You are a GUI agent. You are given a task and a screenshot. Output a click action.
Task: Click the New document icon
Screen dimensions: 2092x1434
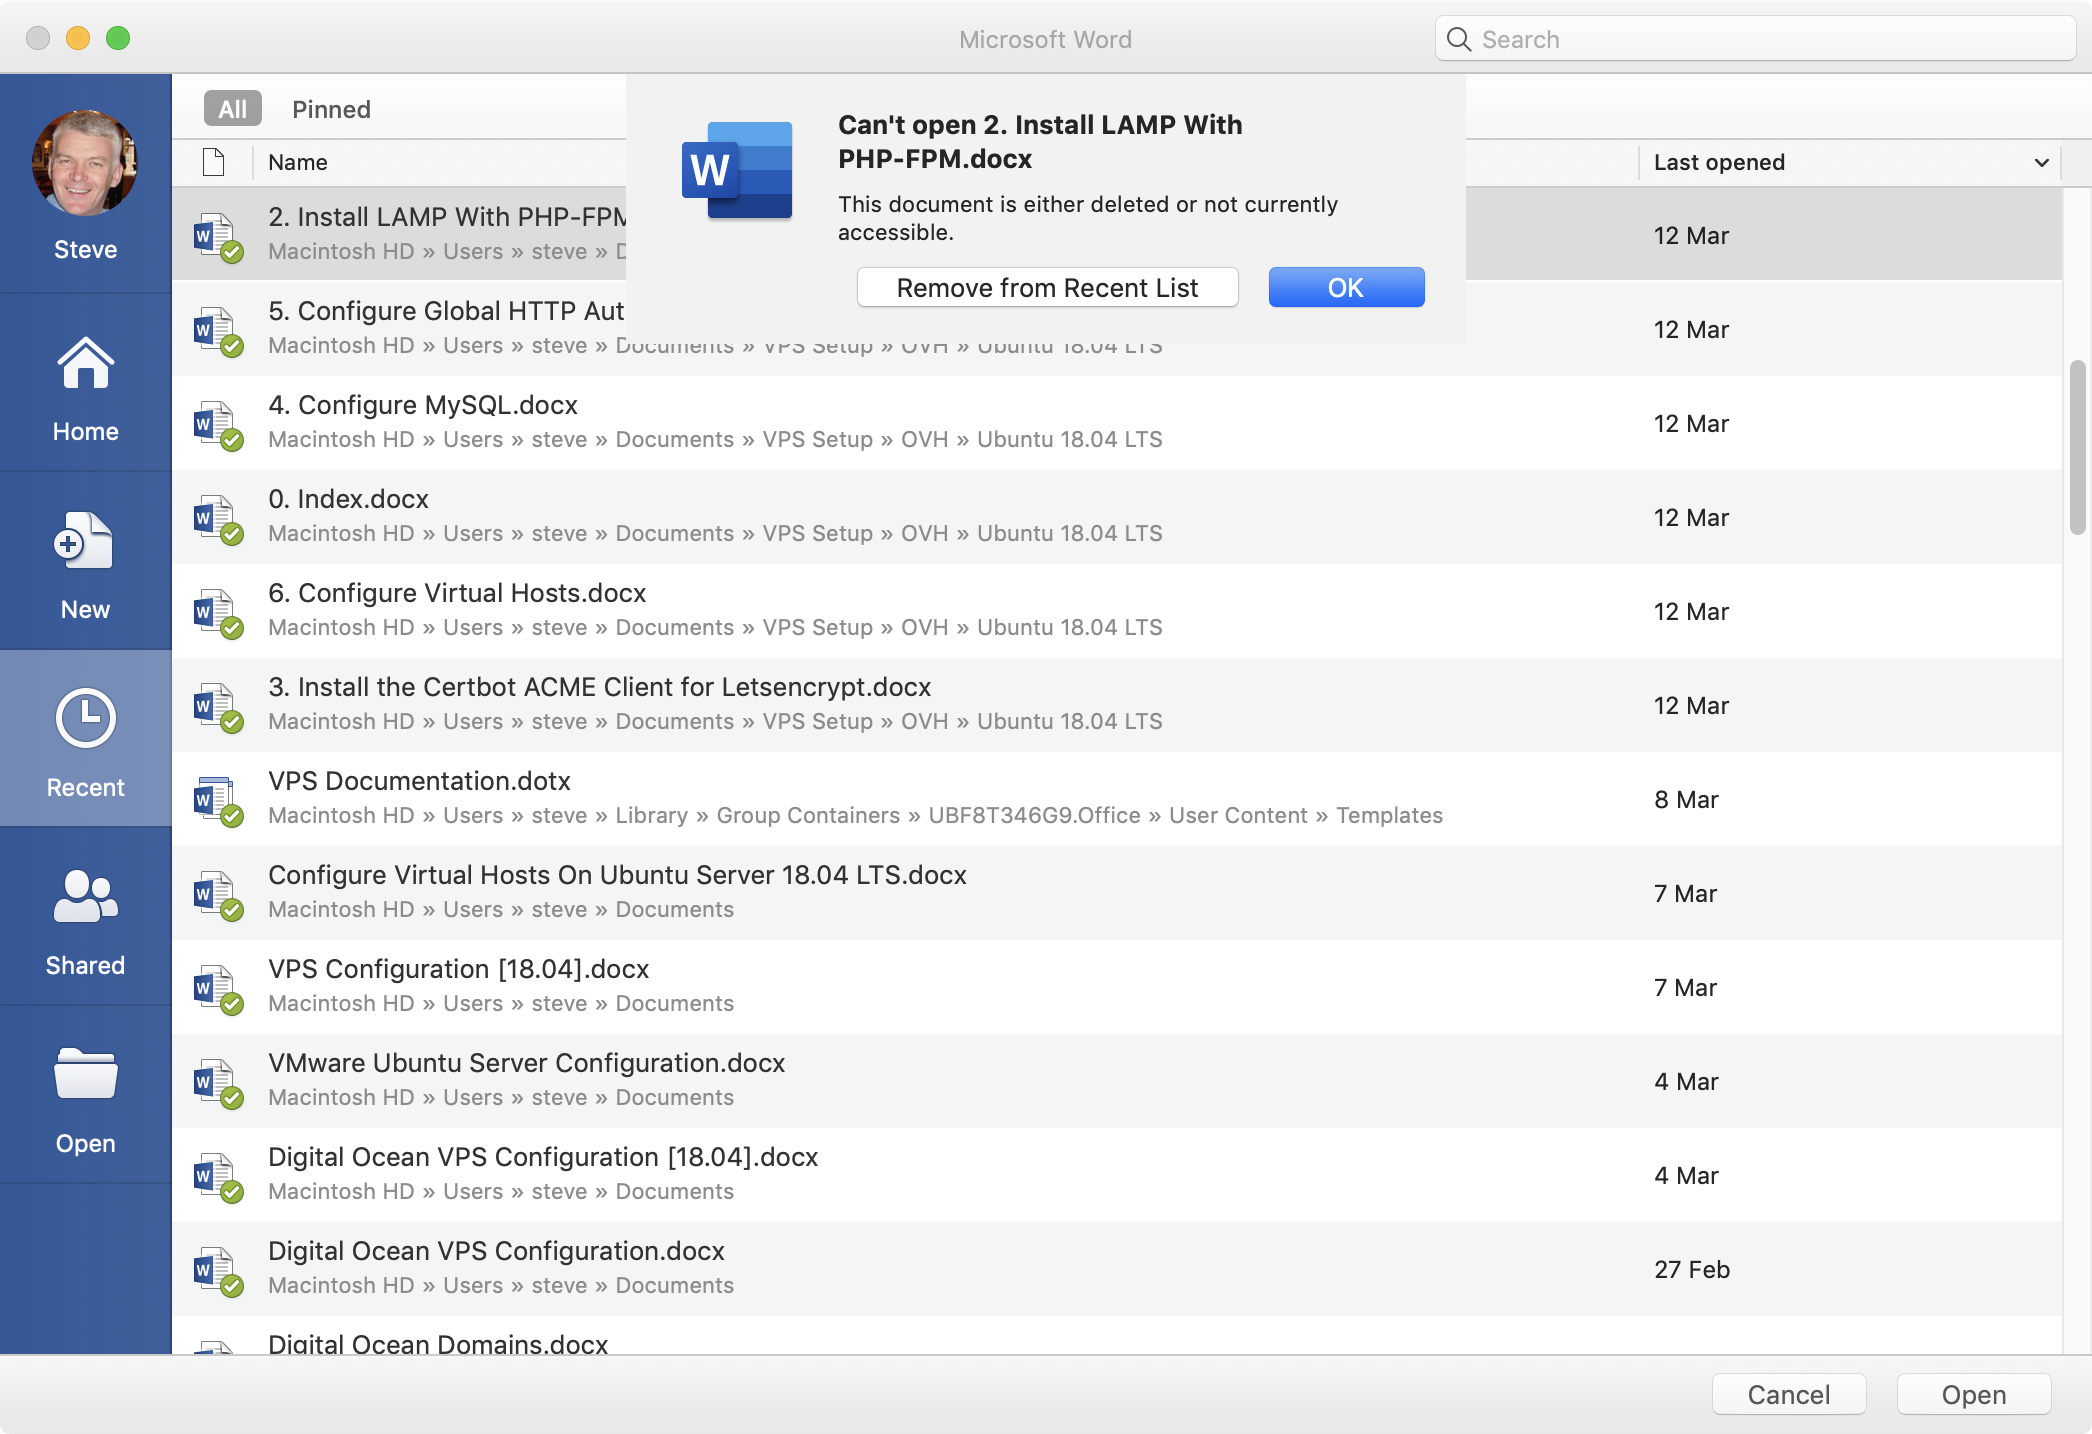click(85, 541)
